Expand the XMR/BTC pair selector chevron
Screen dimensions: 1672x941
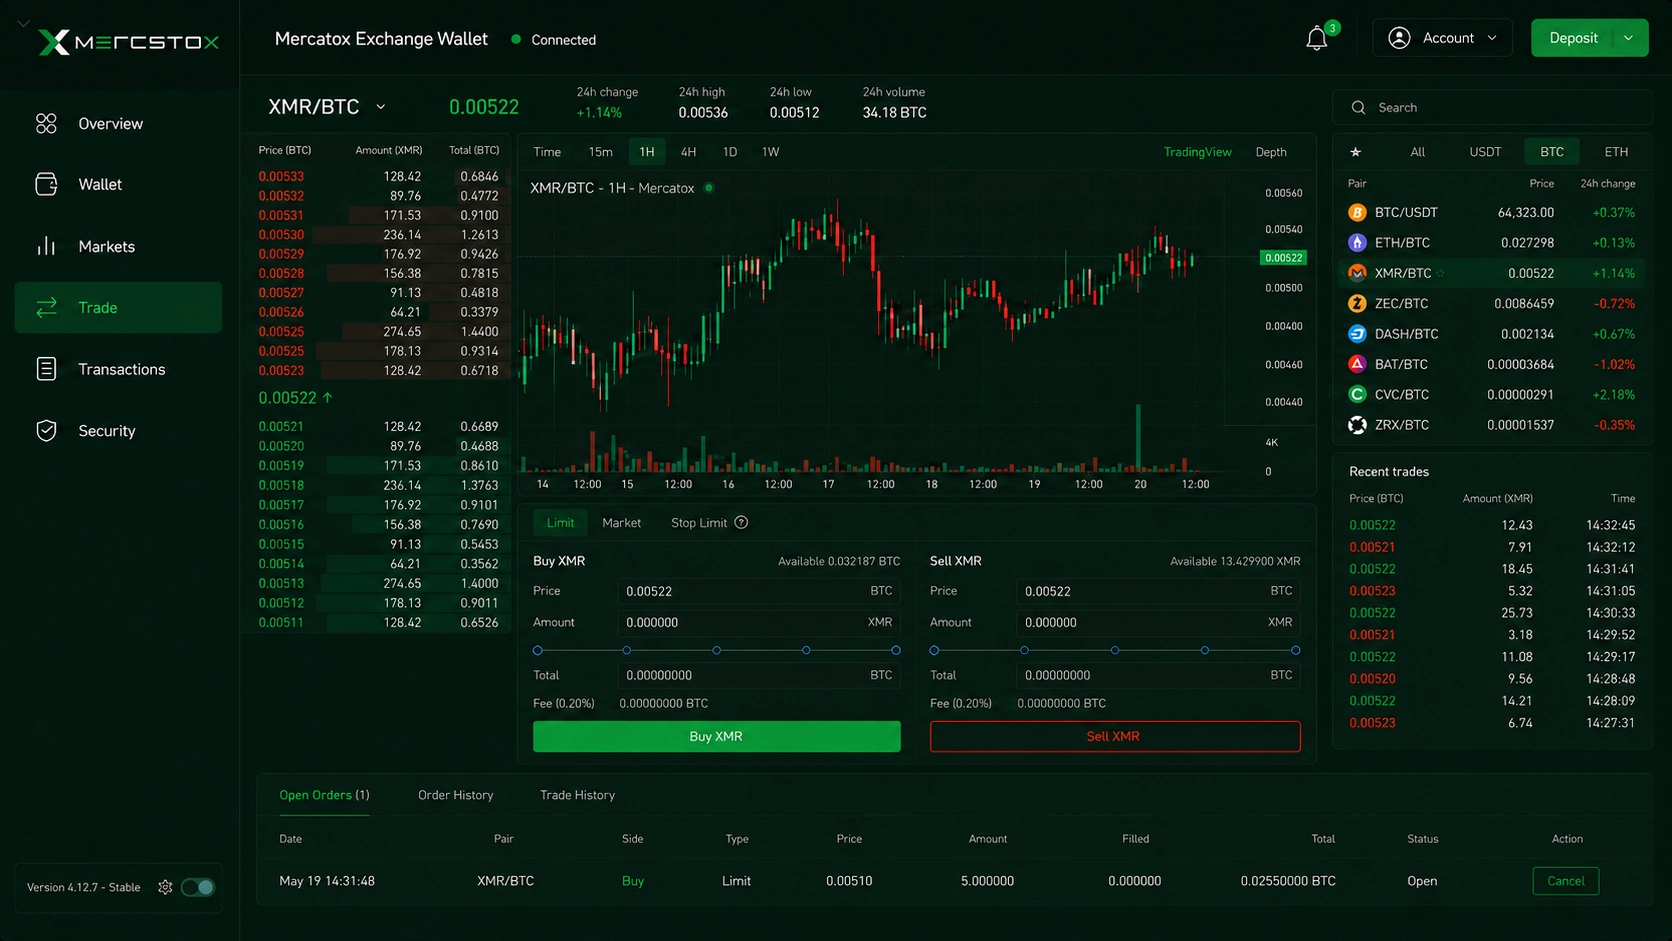pyautogui.click(x=380, y=107)
